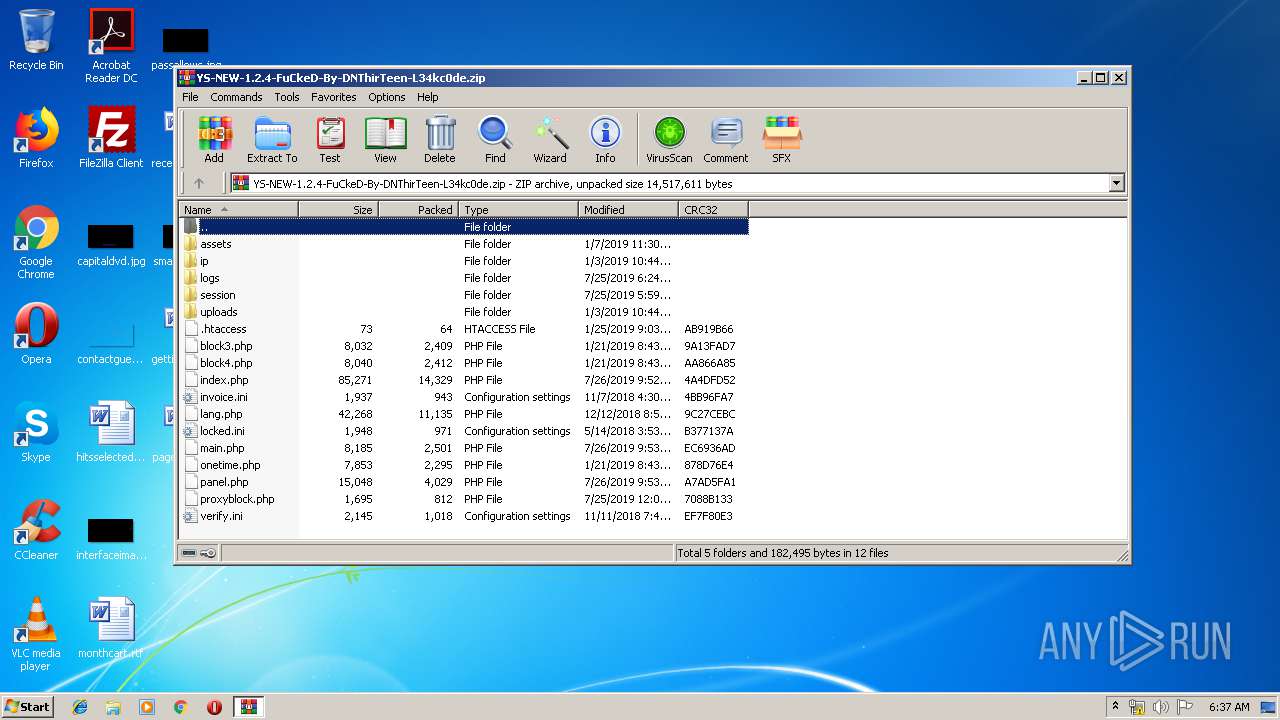Create SFX self-extracting archive
Image resolution: width=1280 pixels, height=720 pixels.
click(781, 139)
